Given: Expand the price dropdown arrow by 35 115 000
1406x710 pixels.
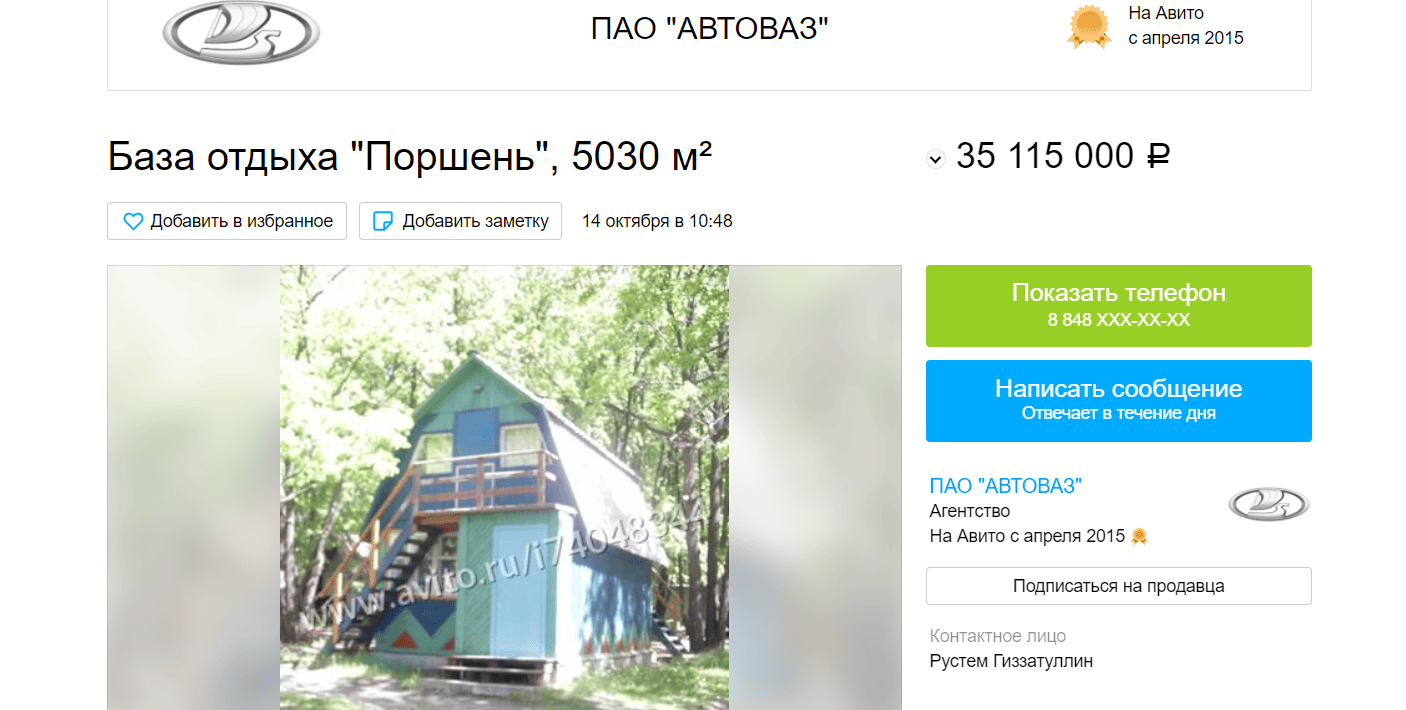Looking at the screenshot, I should [x=936, y=158].
